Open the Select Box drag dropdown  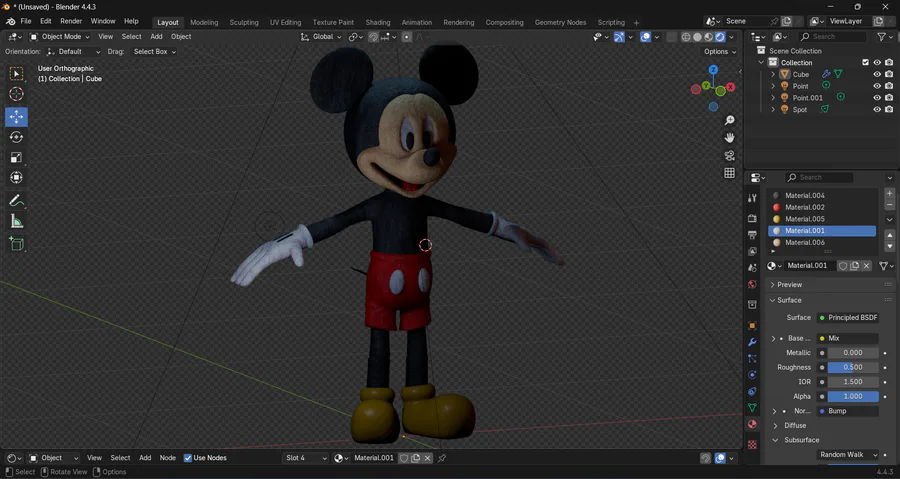(x=154, y=52)
